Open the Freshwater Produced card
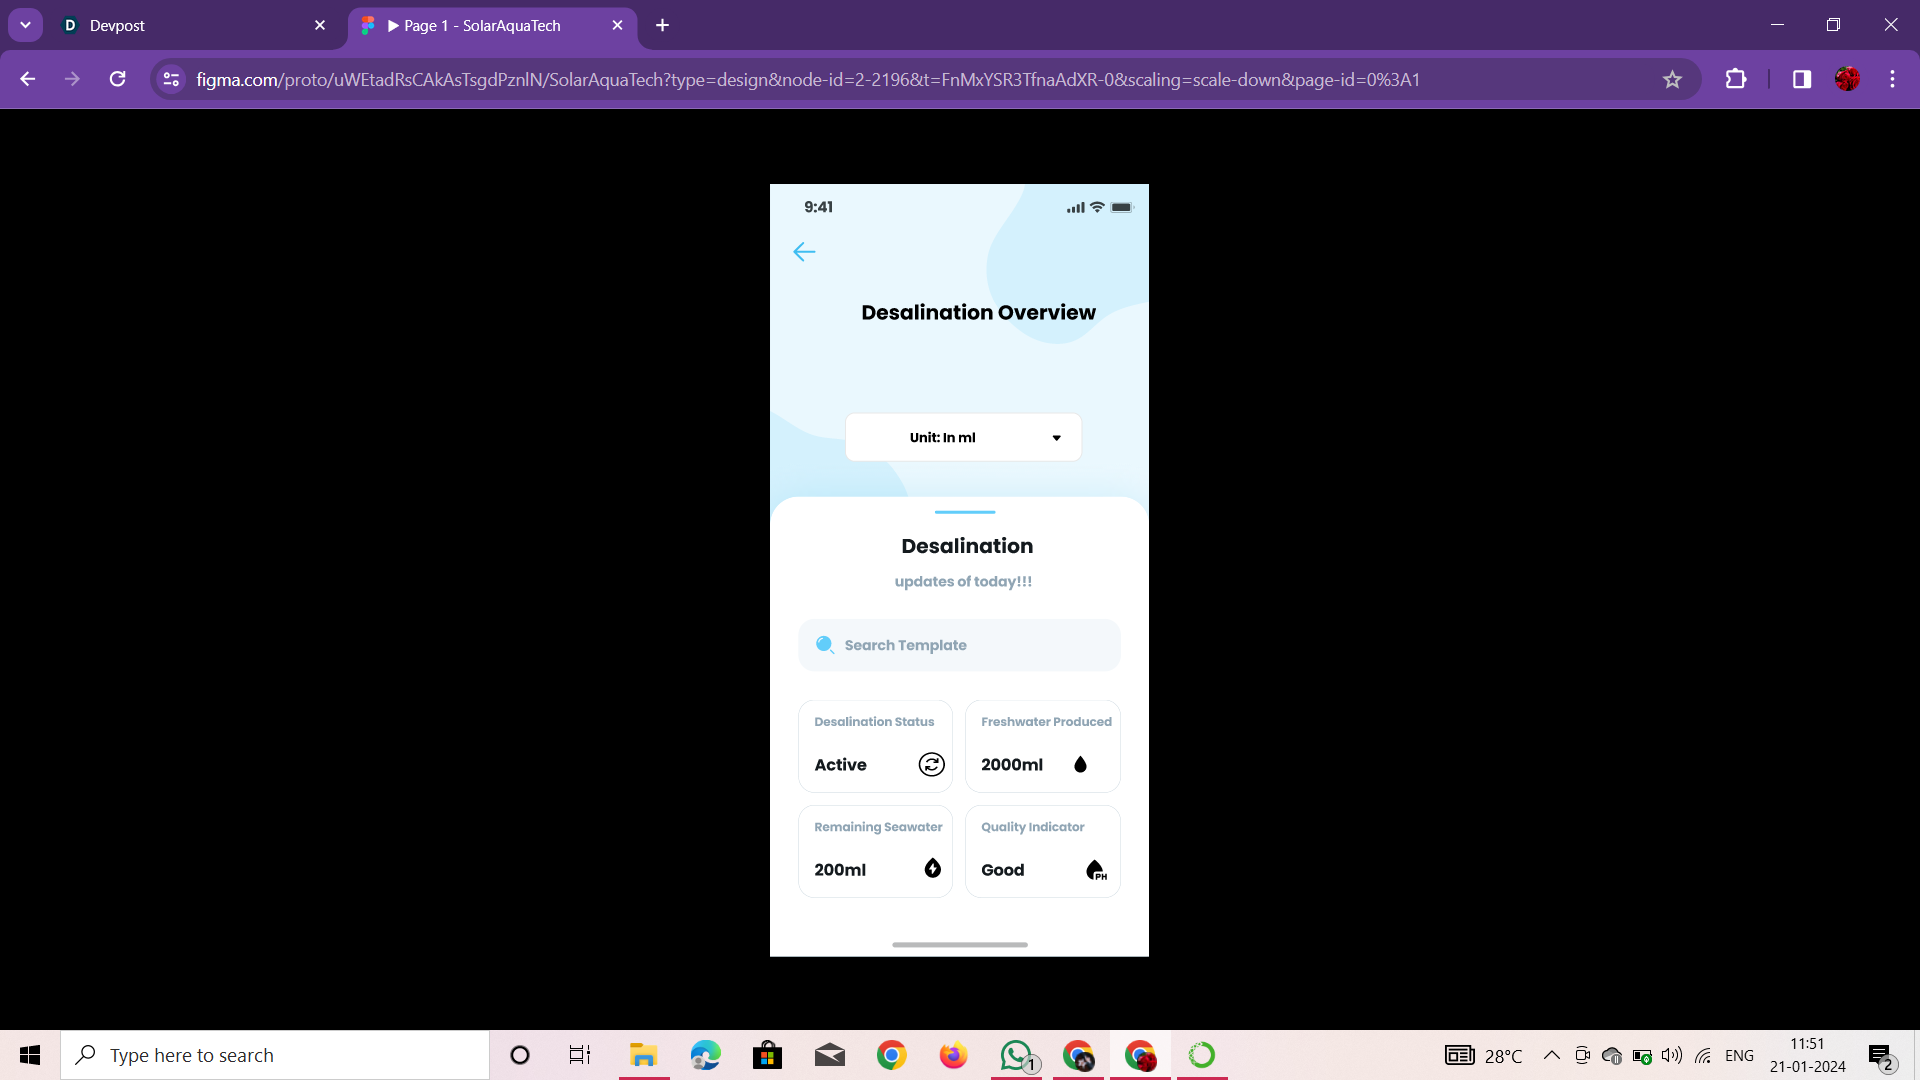Screen dimensions: 1920x1080 point(1042,746)
